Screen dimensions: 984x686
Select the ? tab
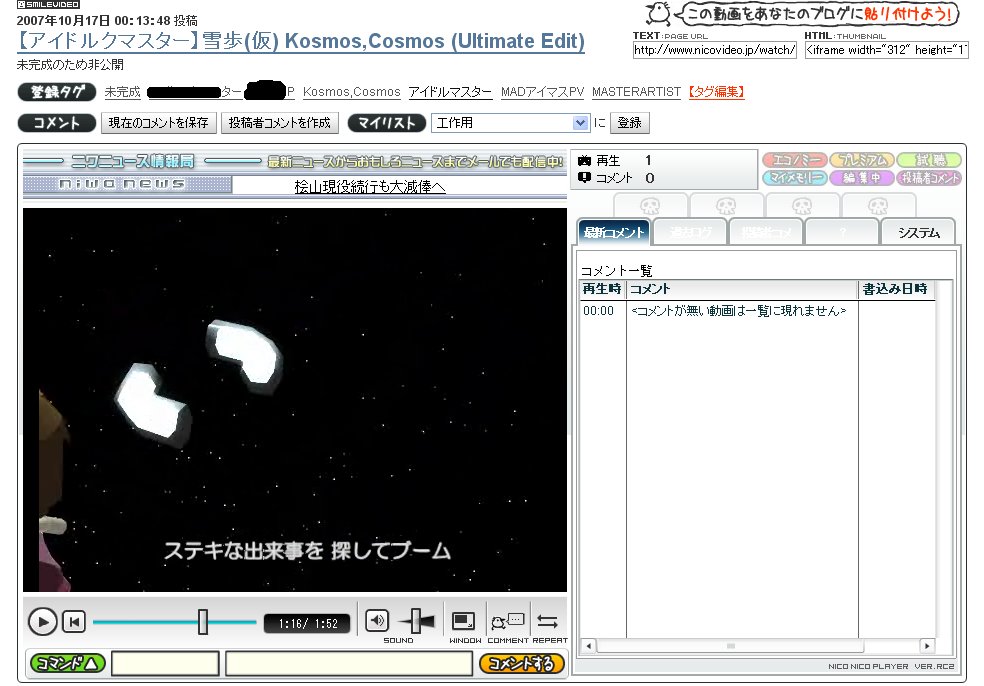coord(842,232)
